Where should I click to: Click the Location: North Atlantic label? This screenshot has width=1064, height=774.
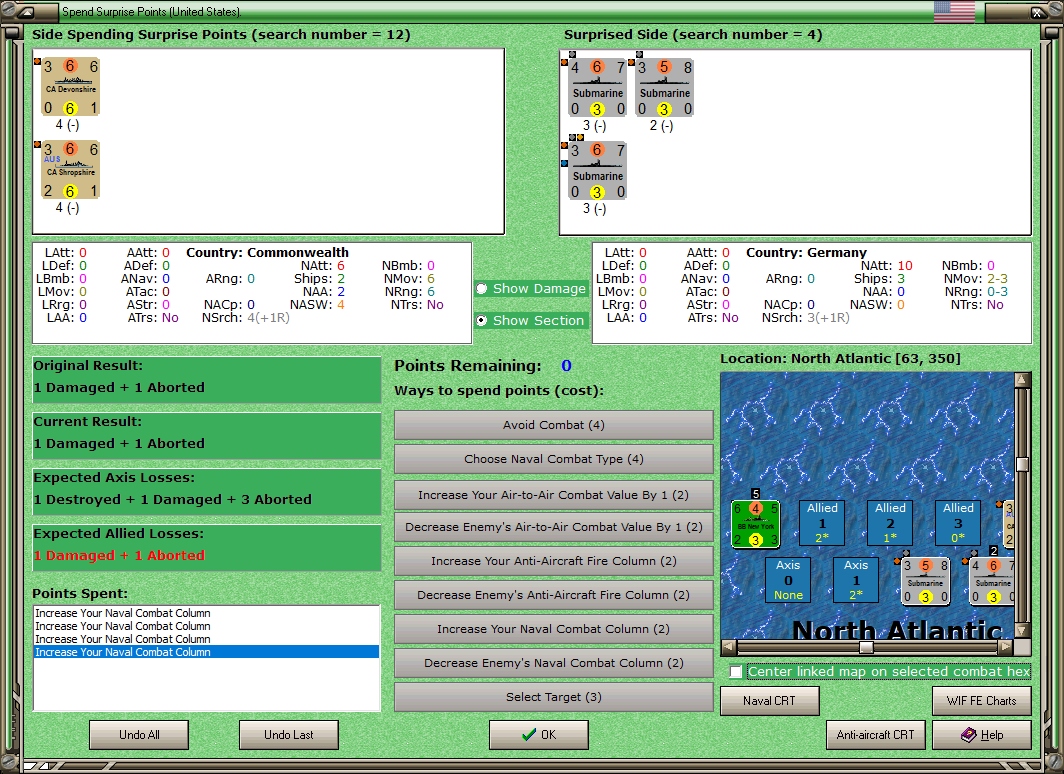pos(840,358)
